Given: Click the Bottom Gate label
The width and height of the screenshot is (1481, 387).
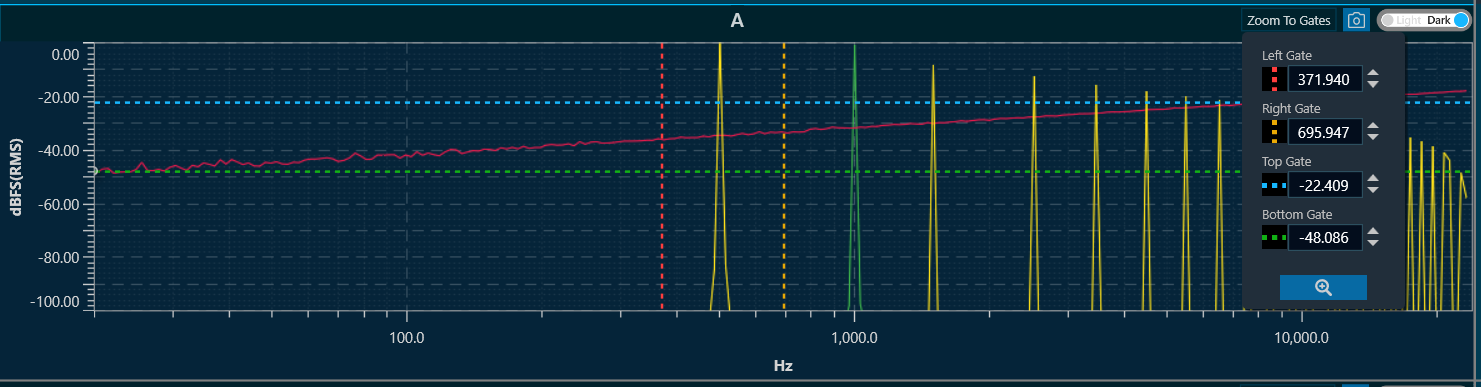Looking at the screenshot, I should point(1297,215).
